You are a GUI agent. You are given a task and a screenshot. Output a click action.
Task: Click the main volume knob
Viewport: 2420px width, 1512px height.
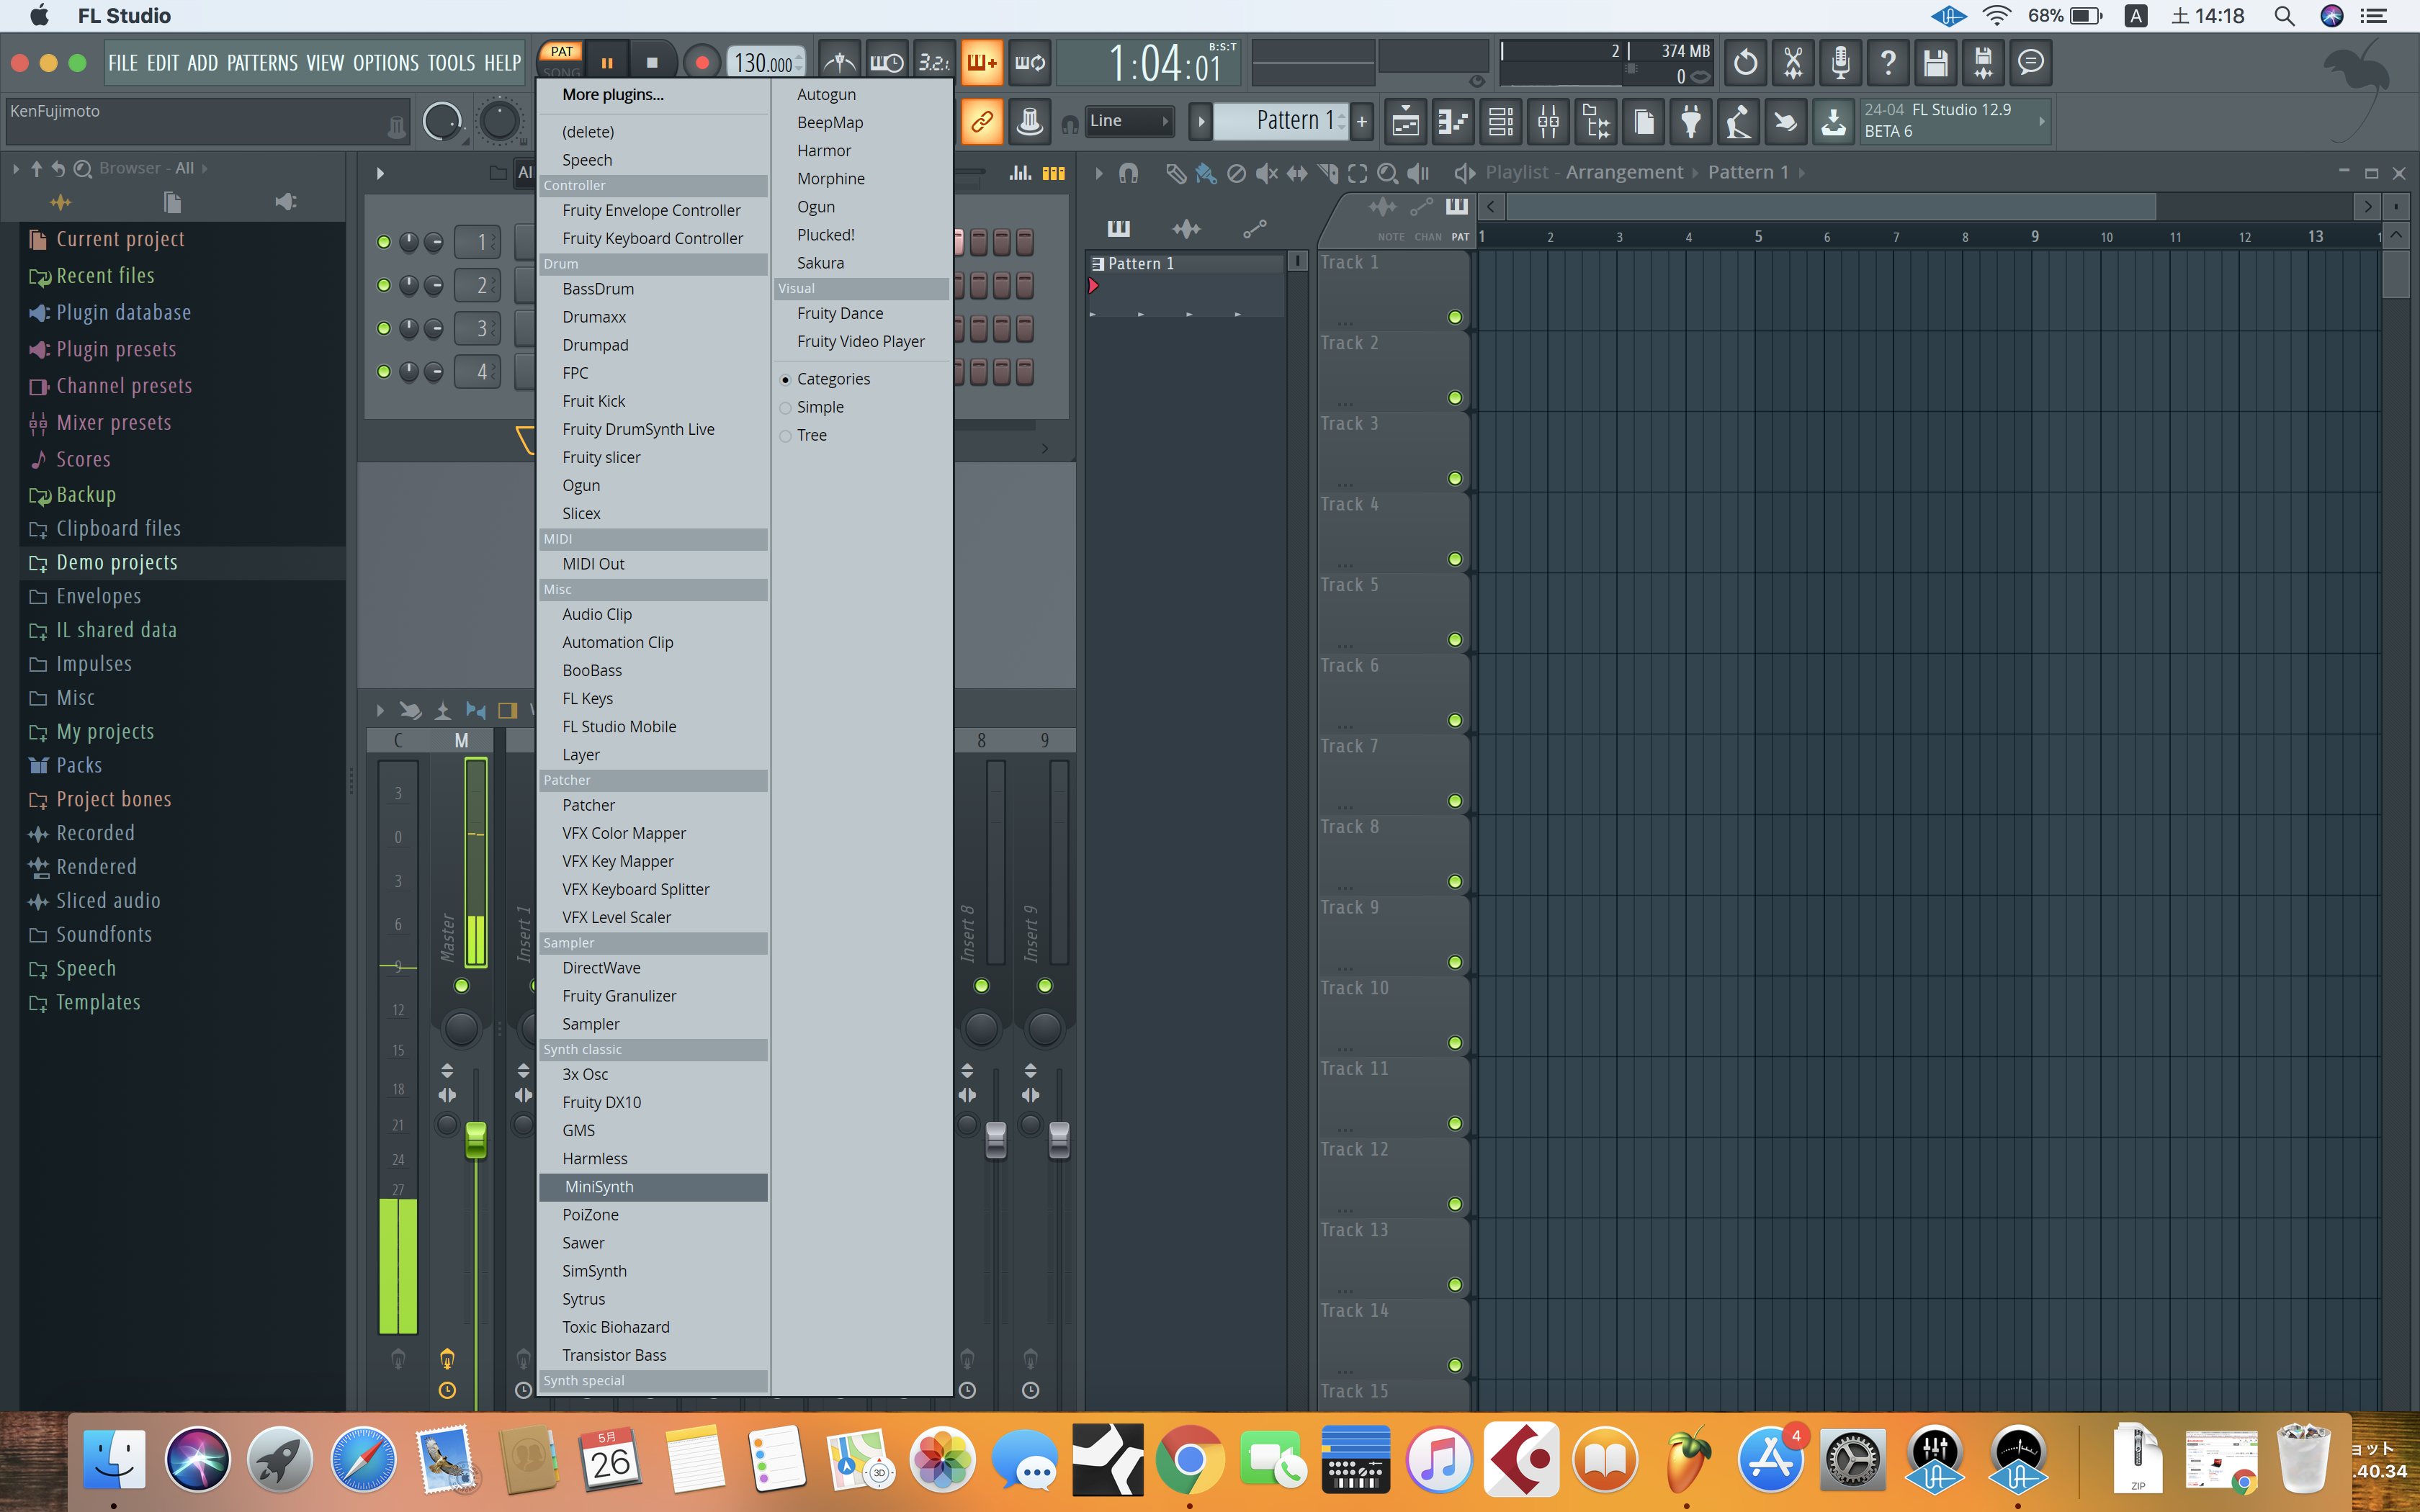tap(441, 122)
